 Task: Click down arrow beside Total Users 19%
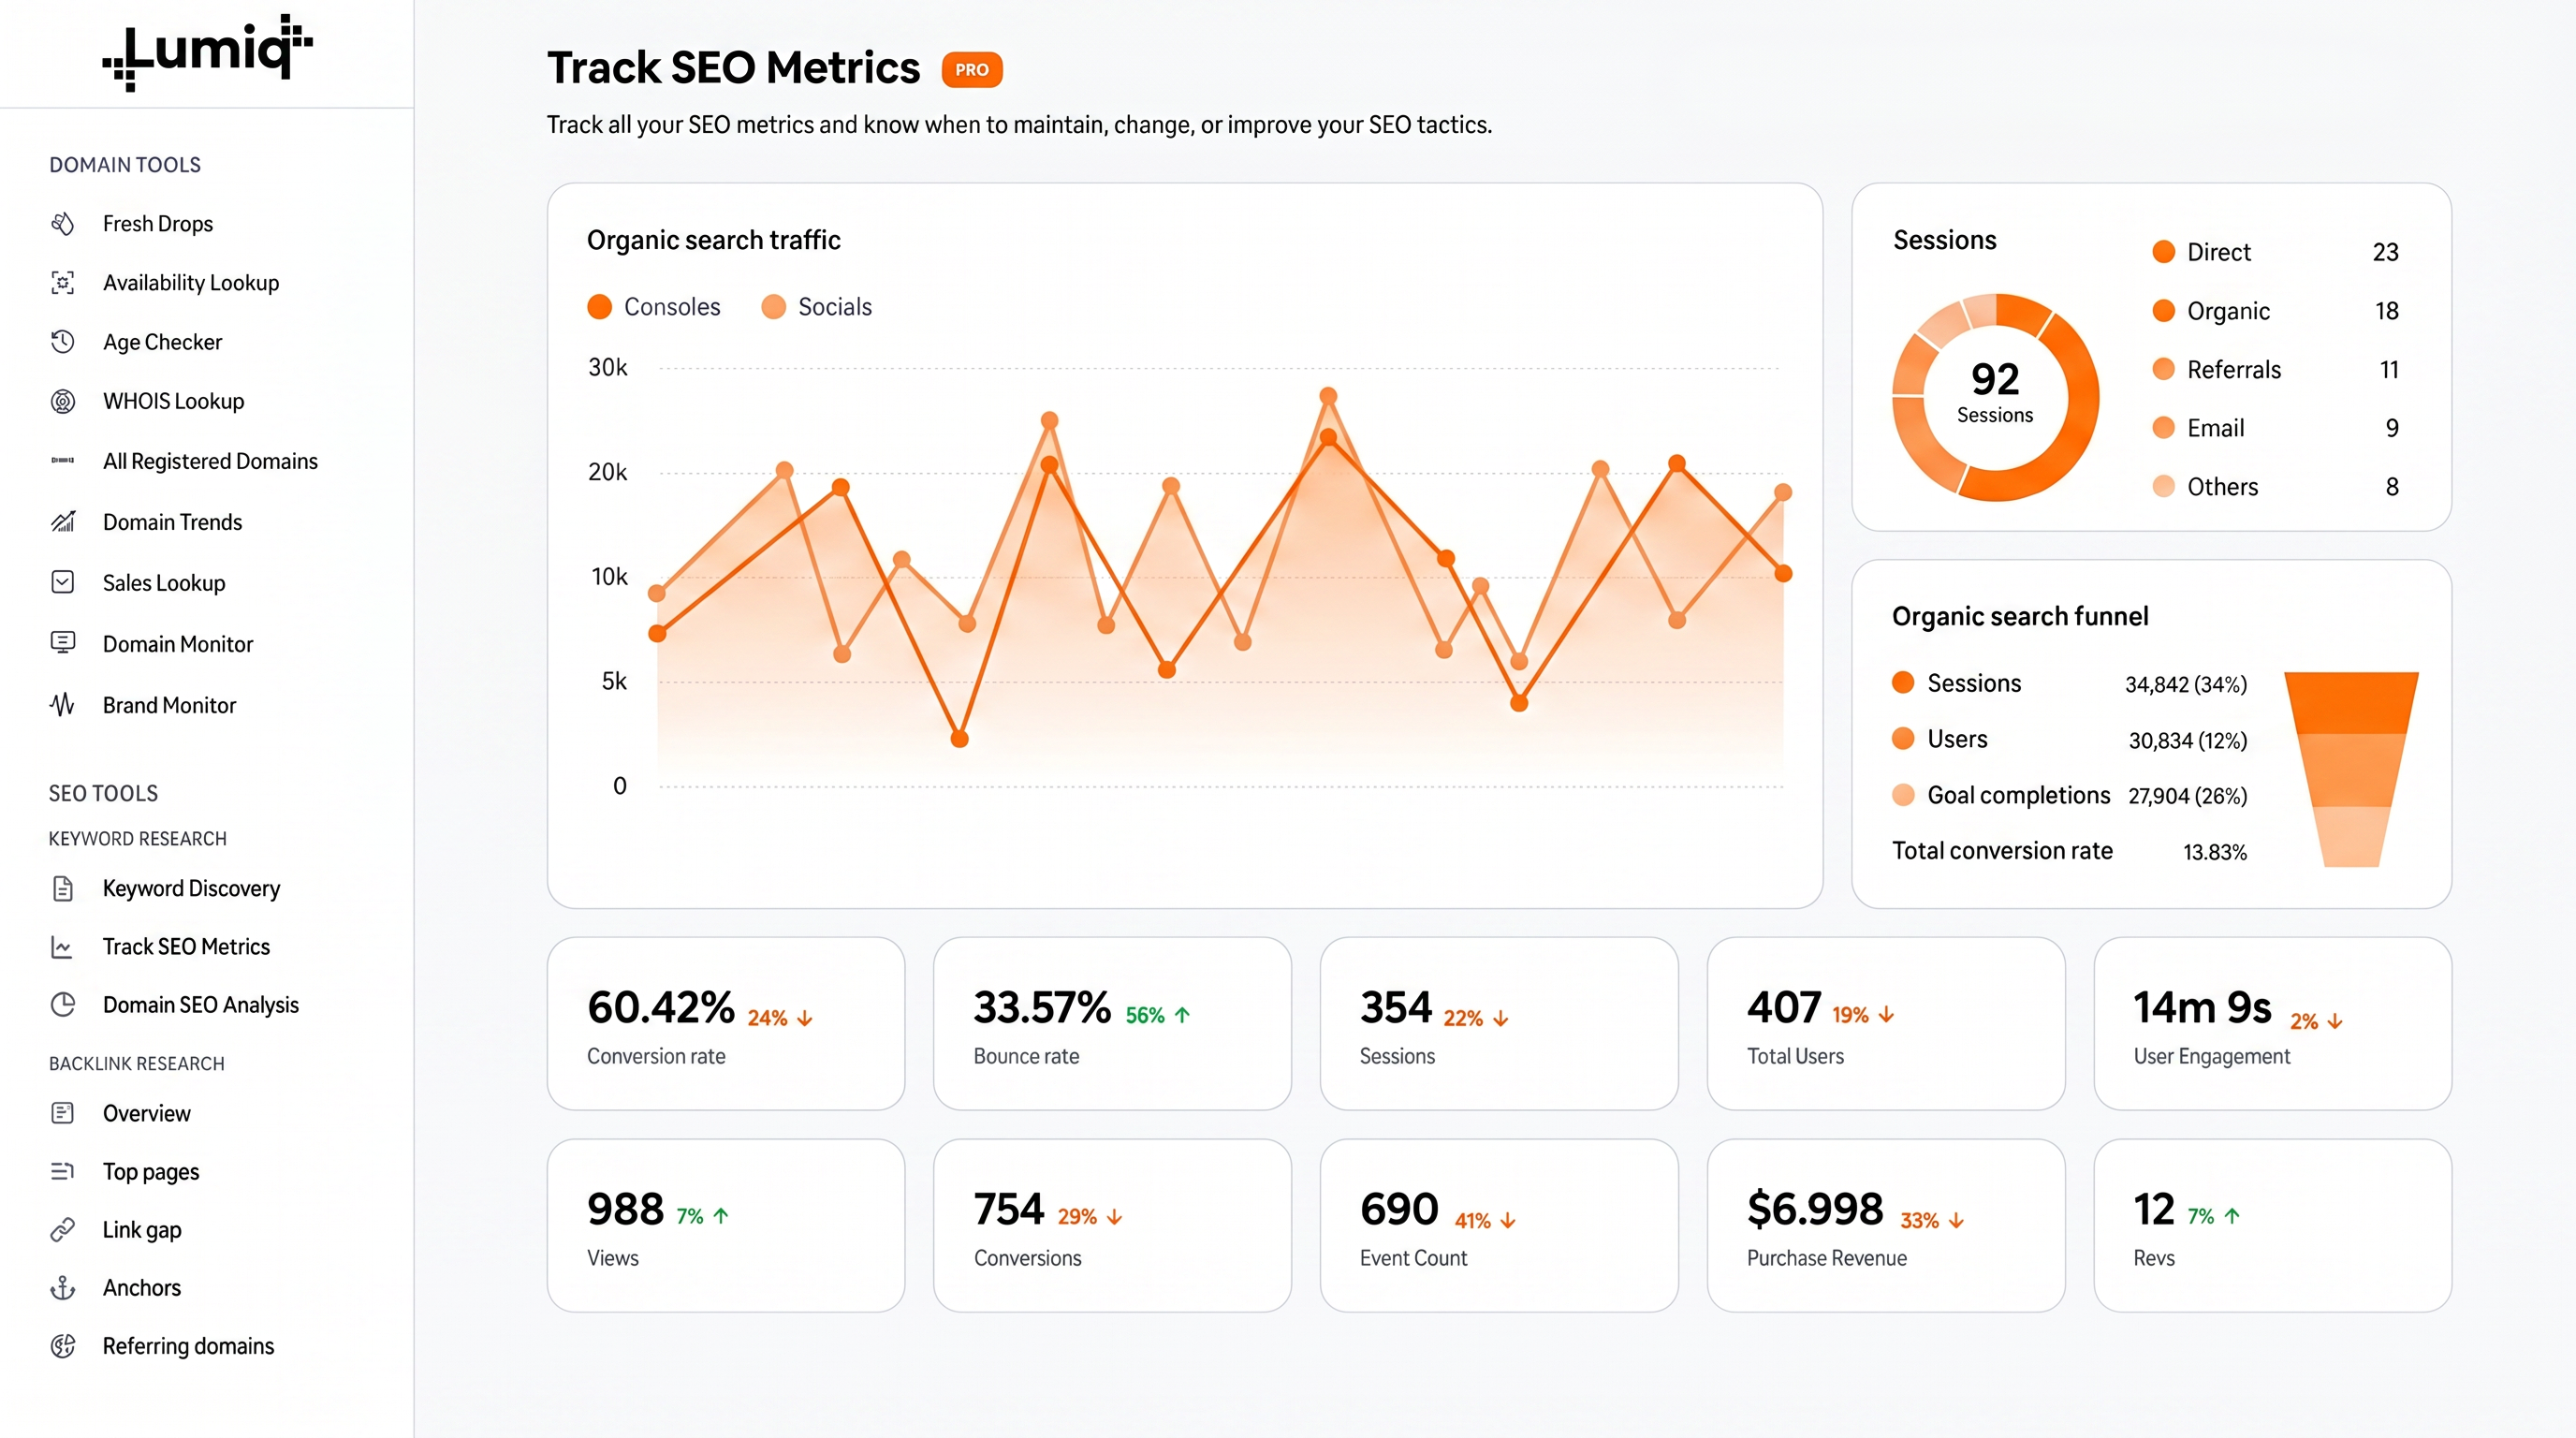[x=1887, y=1015]
